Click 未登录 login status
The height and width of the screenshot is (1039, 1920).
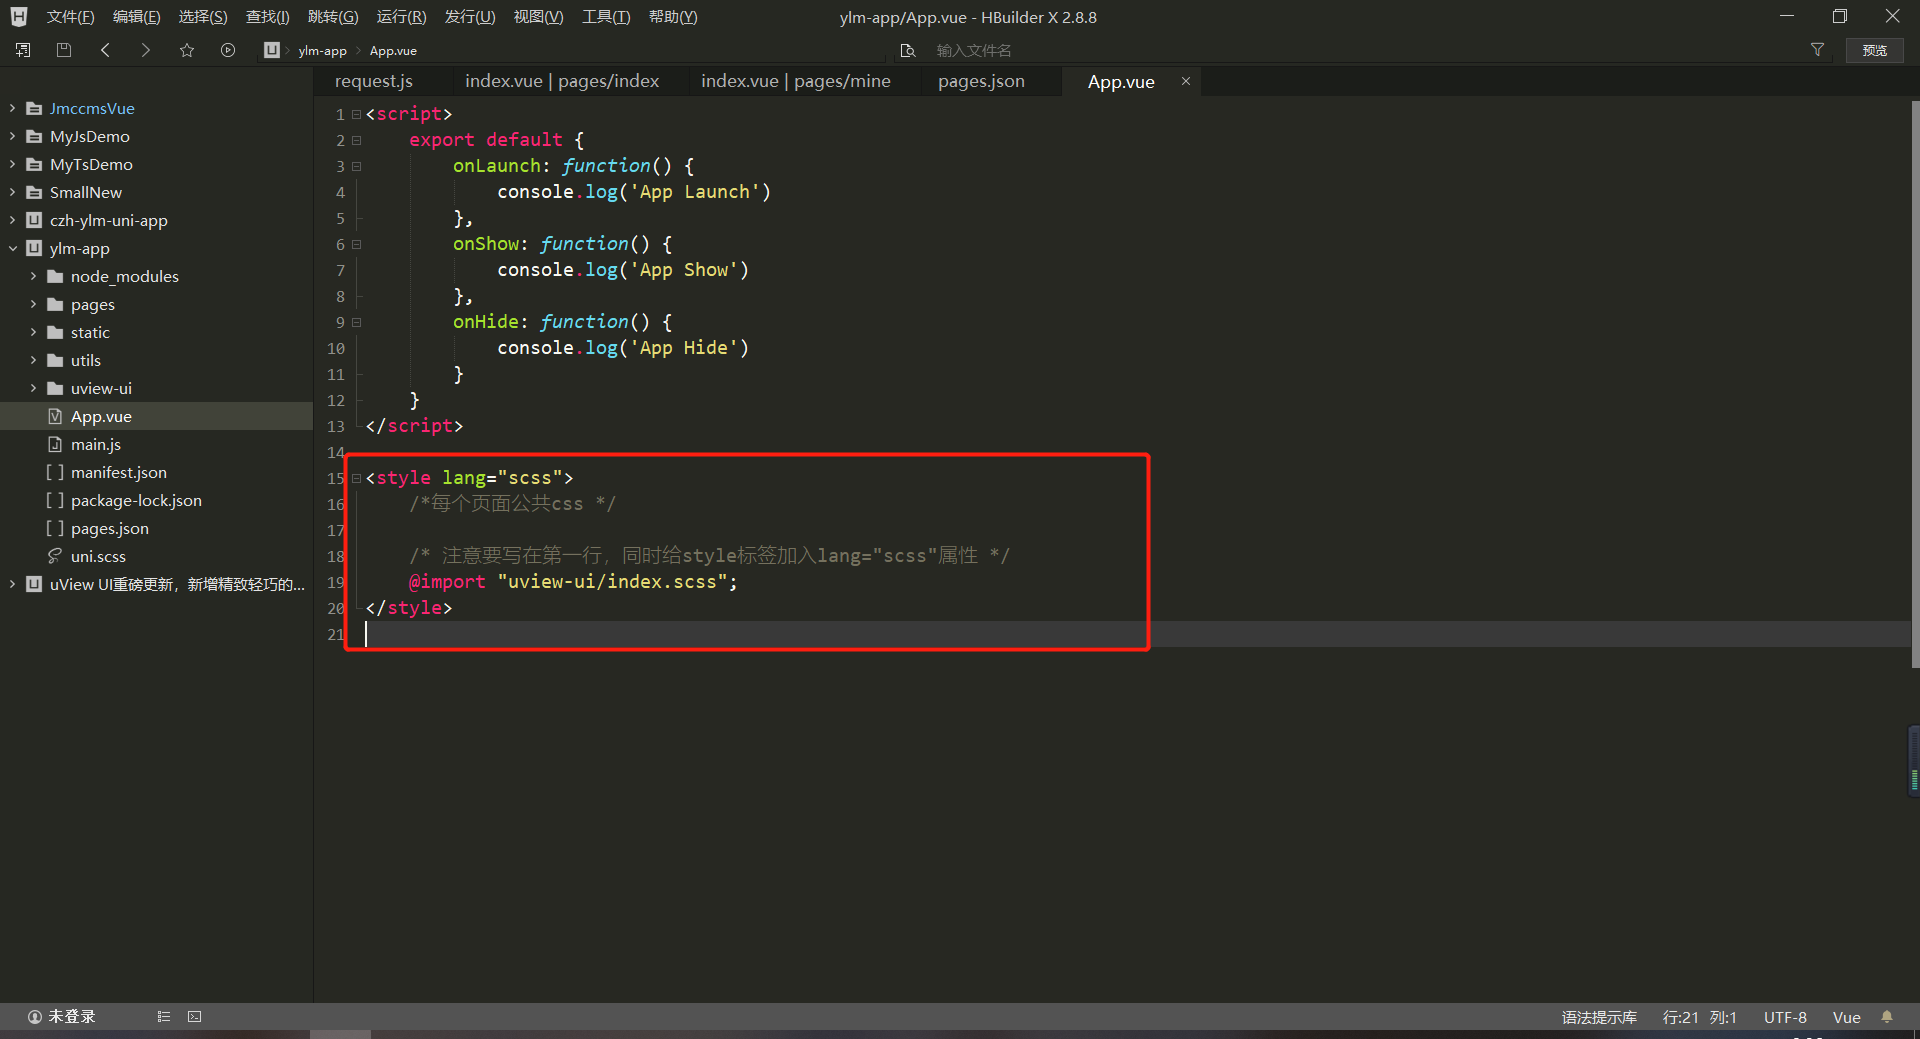(x=72, y=1017)
